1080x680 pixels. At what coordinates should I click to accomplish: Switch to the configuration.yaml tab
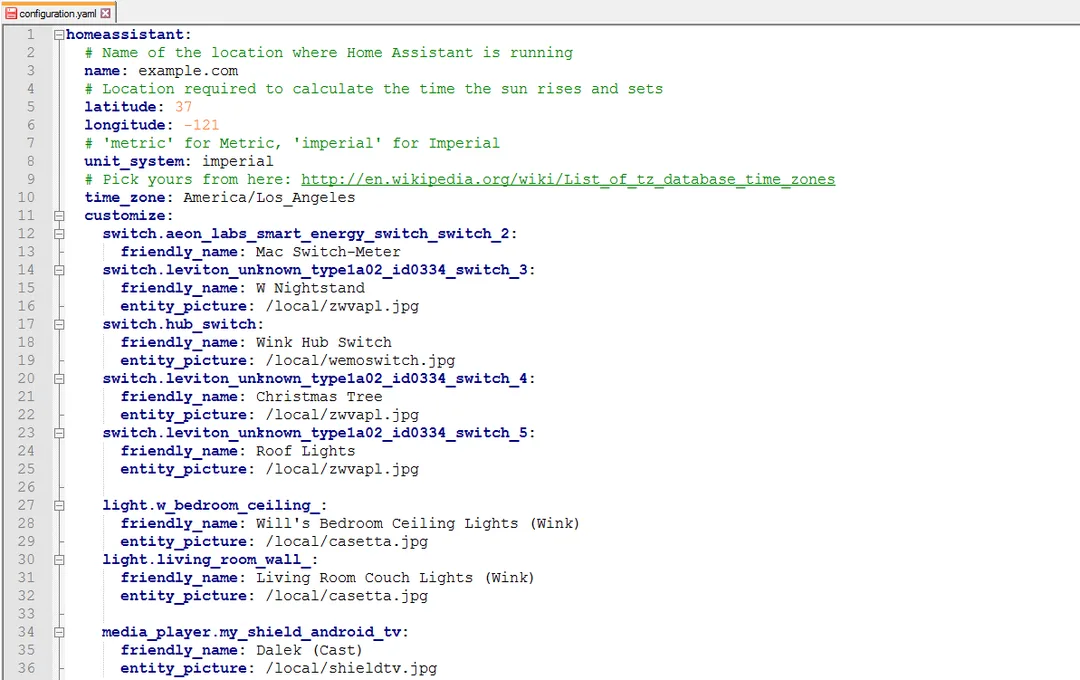coord(58,13)
